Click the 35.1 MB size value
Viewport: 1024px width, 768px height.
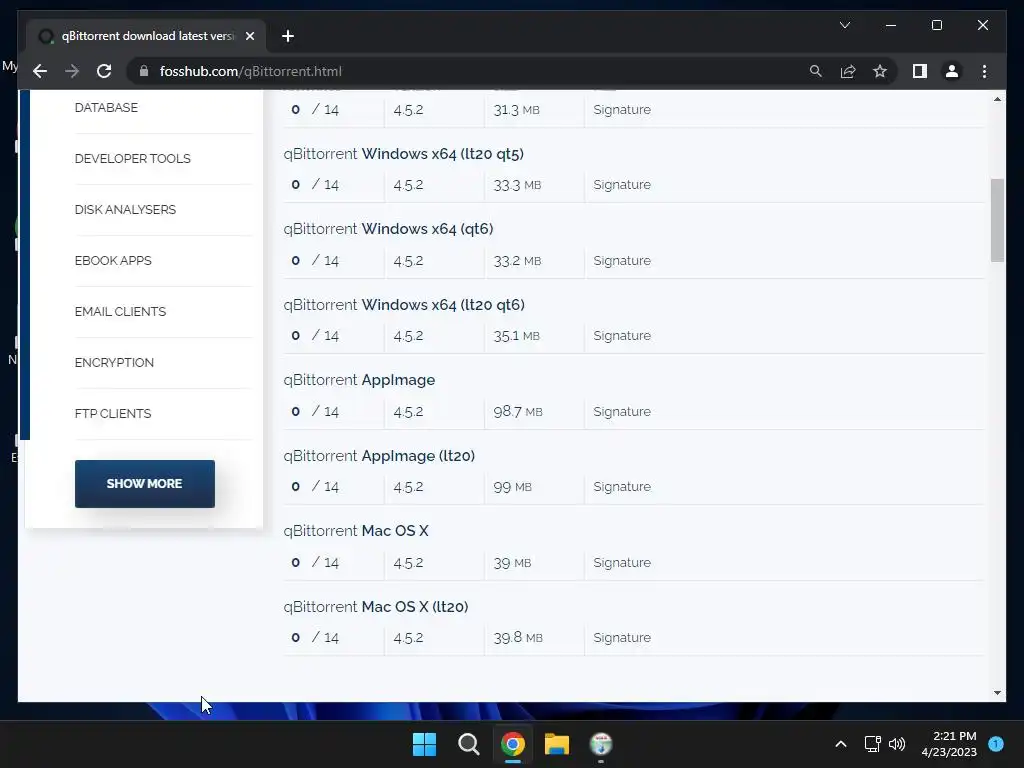coord(517,336)
